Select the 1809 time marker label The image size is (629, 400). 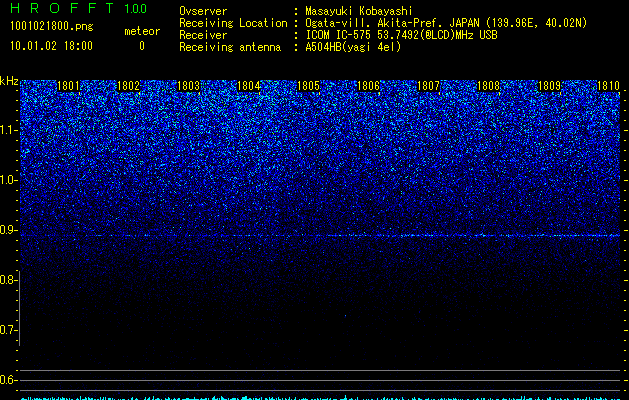point(549,86)
